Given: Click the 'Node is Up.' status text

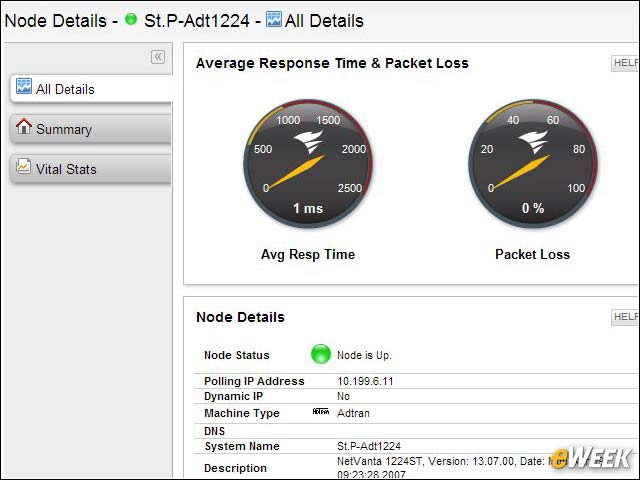Looking at the screenshot, I should 364,355.
